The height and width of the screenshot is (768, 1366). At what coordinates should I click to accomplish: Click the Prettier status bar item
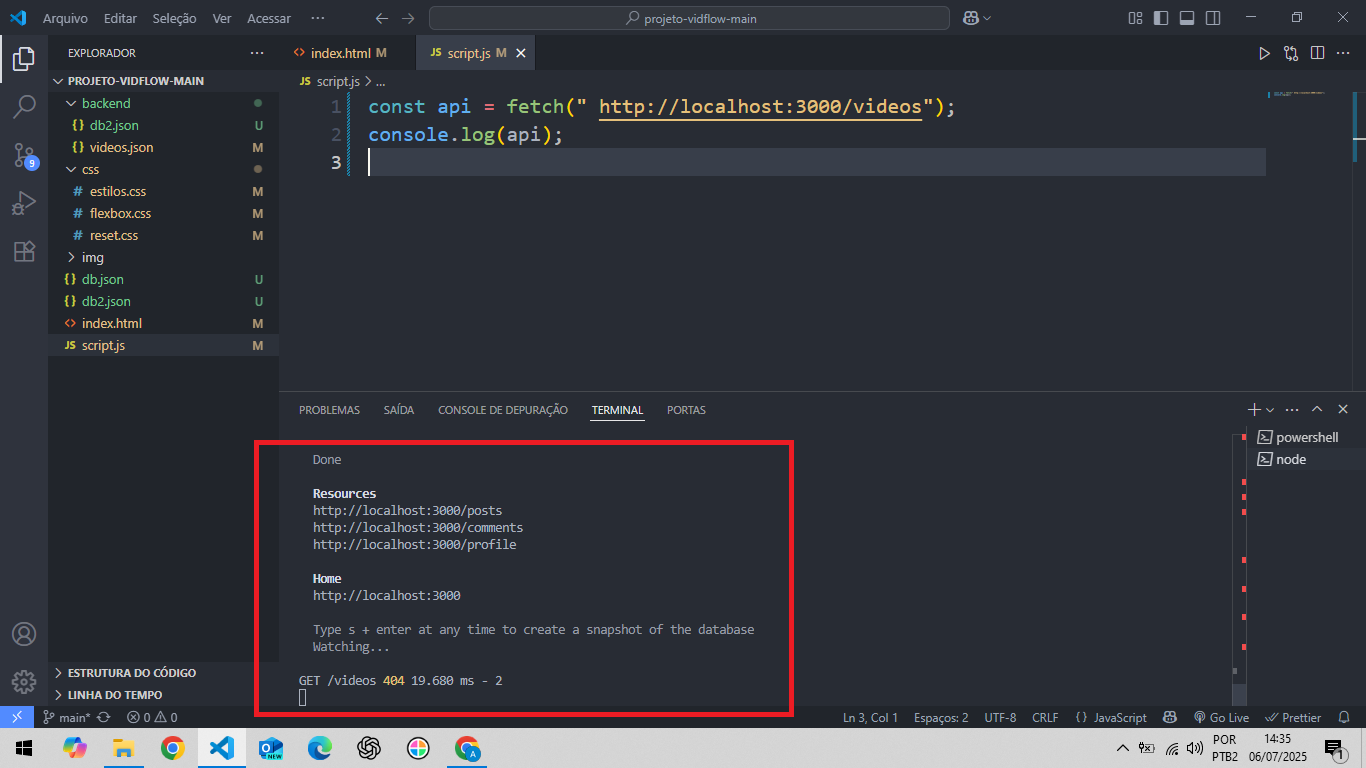click(x=1294, y=717)
